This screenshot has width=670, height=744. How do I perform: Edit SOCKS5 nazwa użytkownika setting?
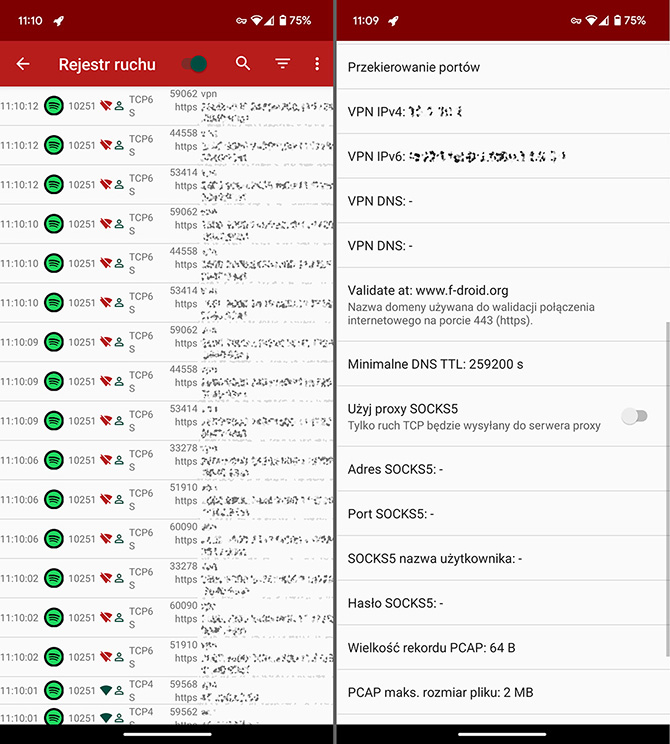[503, 558]
